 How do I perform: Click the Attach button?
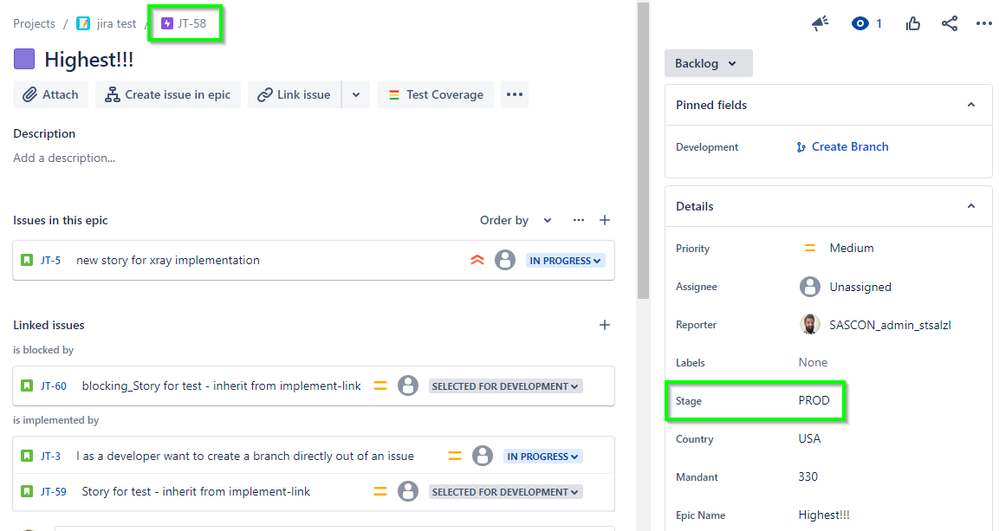coord(51,94)
